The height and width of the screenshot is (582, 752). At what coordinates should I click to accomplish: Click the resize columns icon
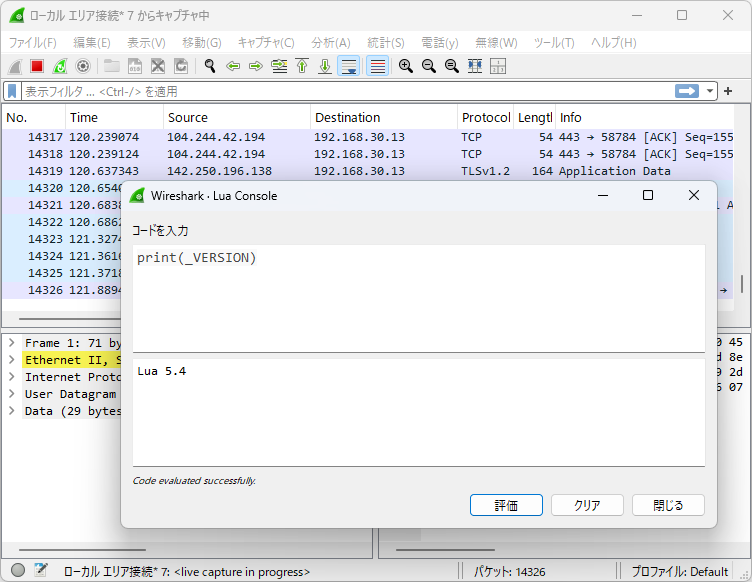(x=475, y=66)
